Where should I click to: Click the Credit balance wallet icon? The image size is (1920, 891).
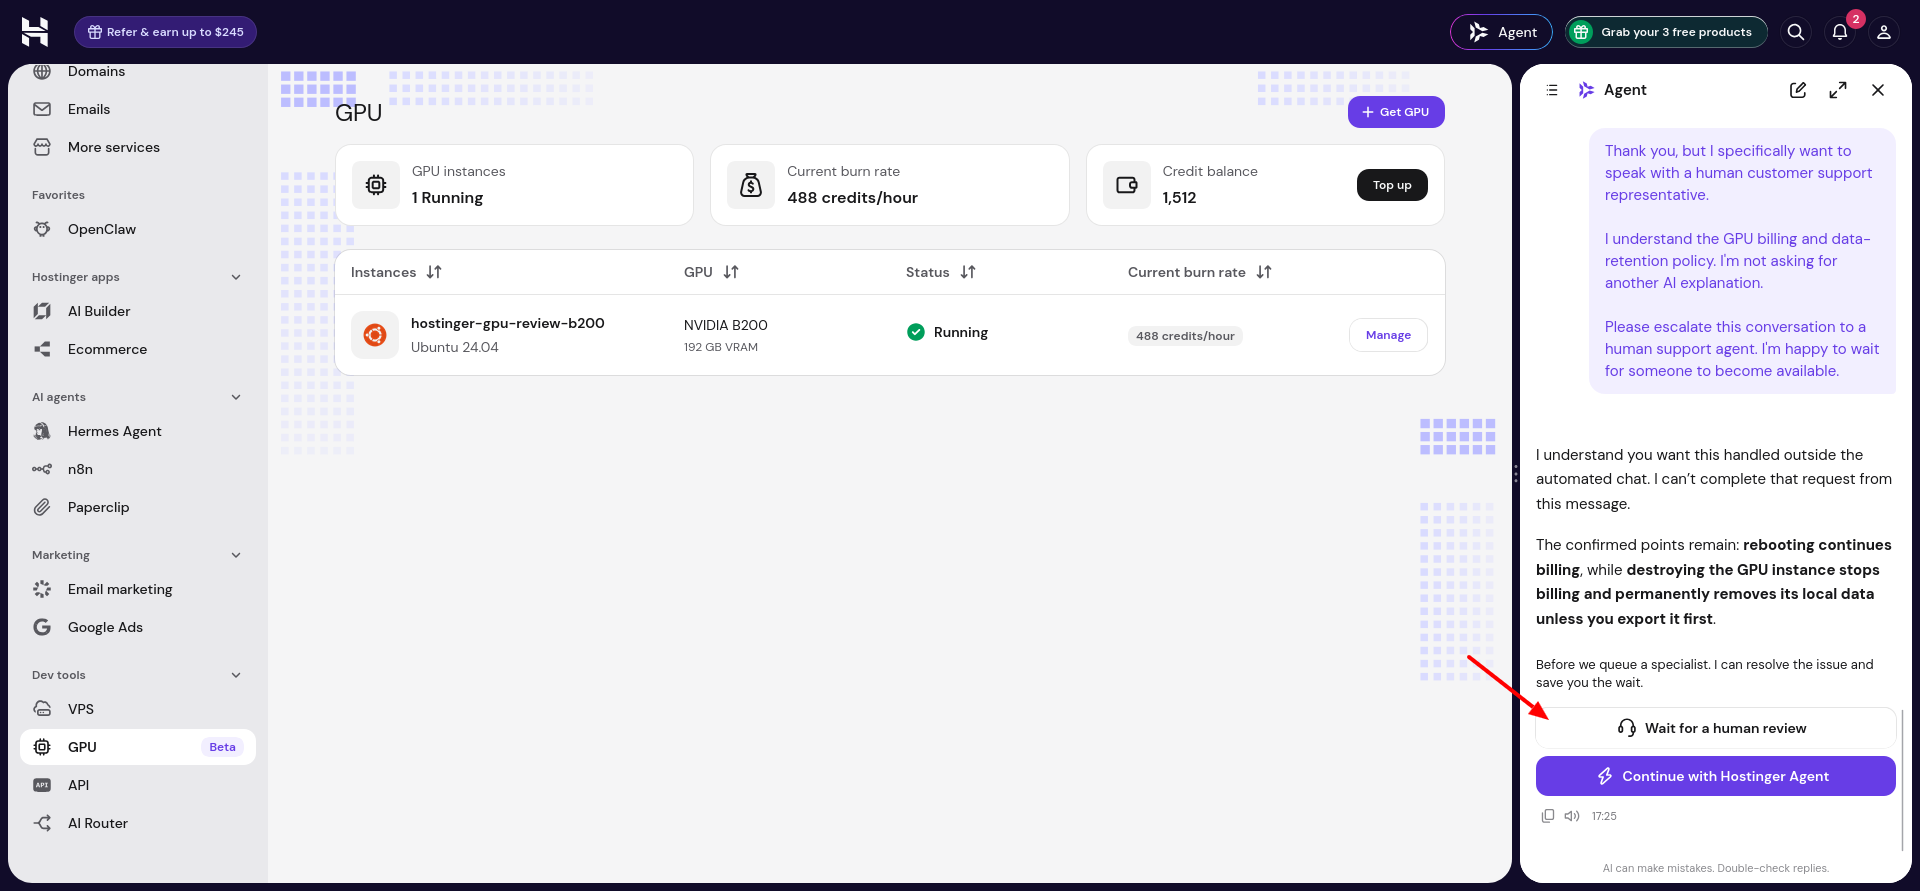(x=1127, y=185)
